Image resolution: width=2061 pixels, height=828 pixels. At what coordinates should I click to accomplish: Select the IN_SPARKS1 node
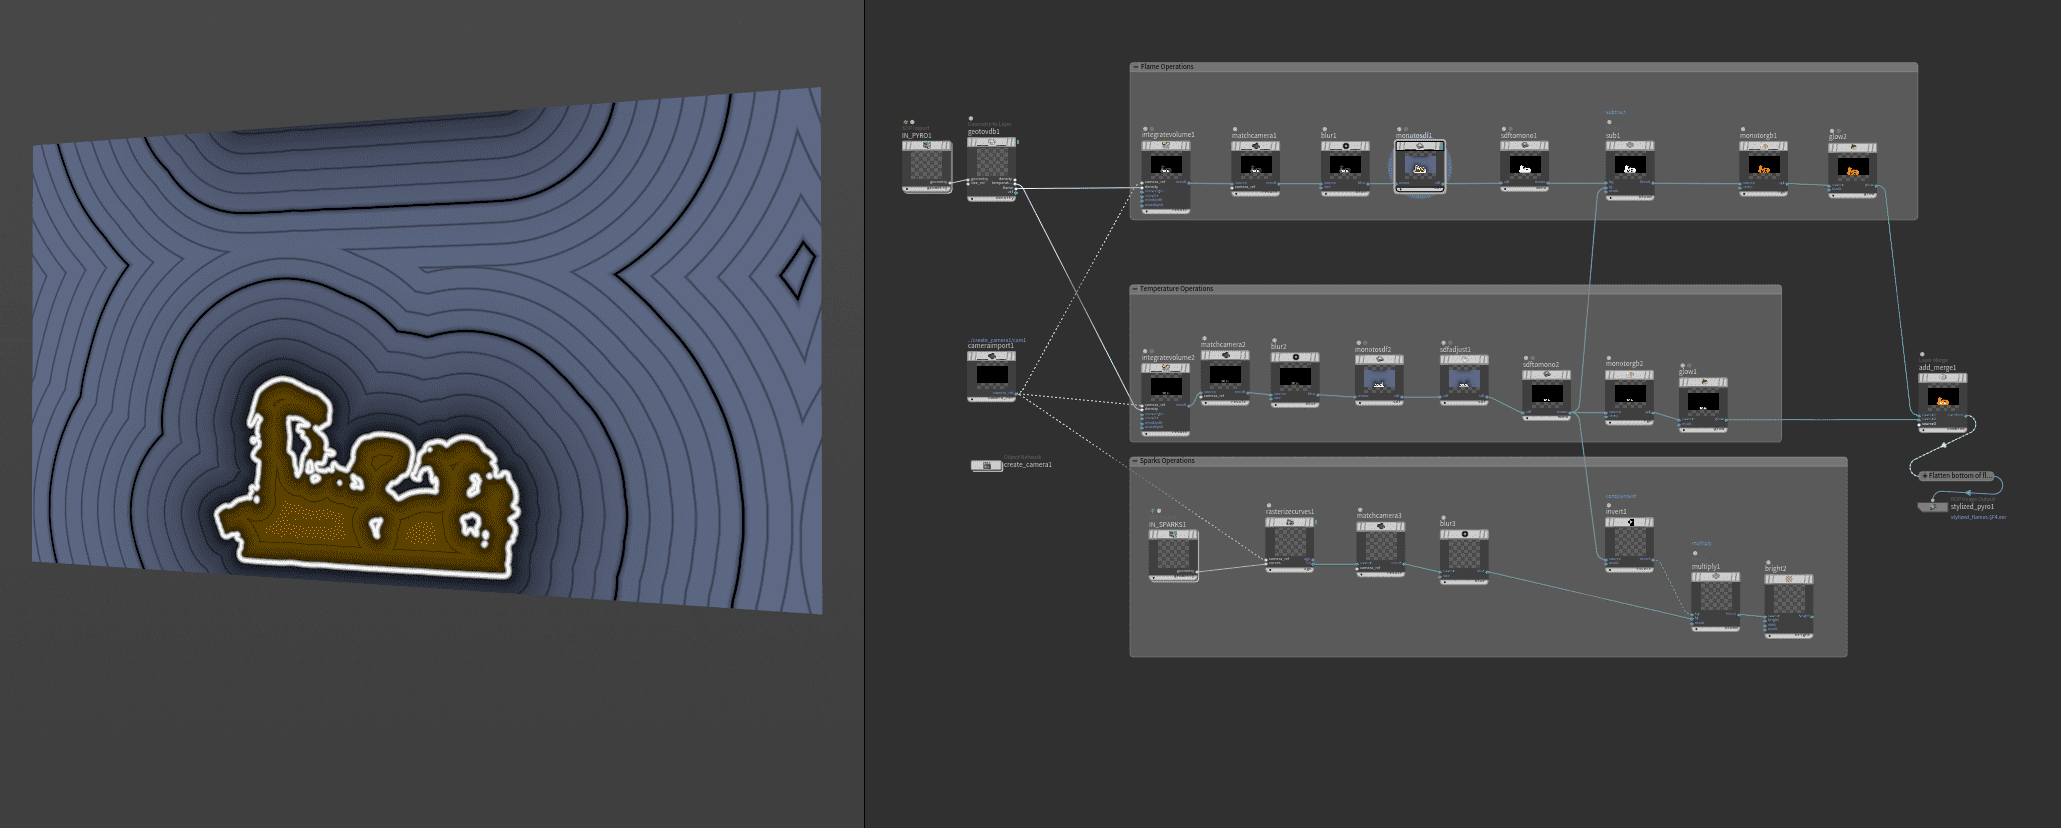pyautogui.click(x=1173, y=556)
